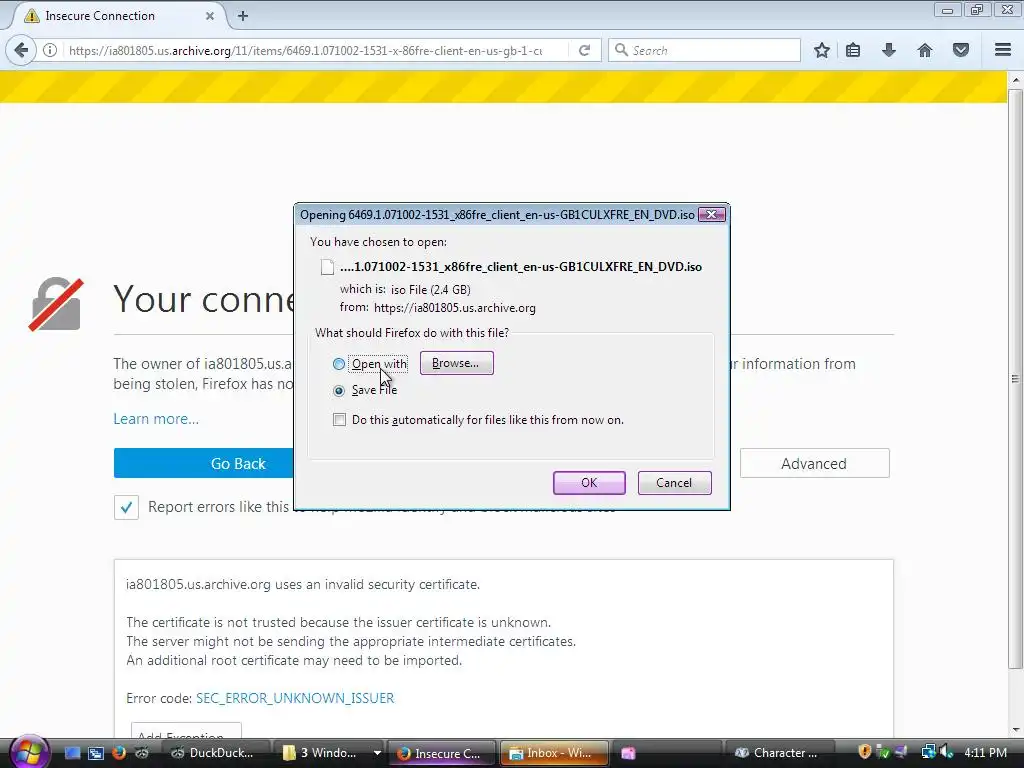Launch Firefox from quick launch
The width and height of the screenshot is (1024, 768).
pos(119,753)
